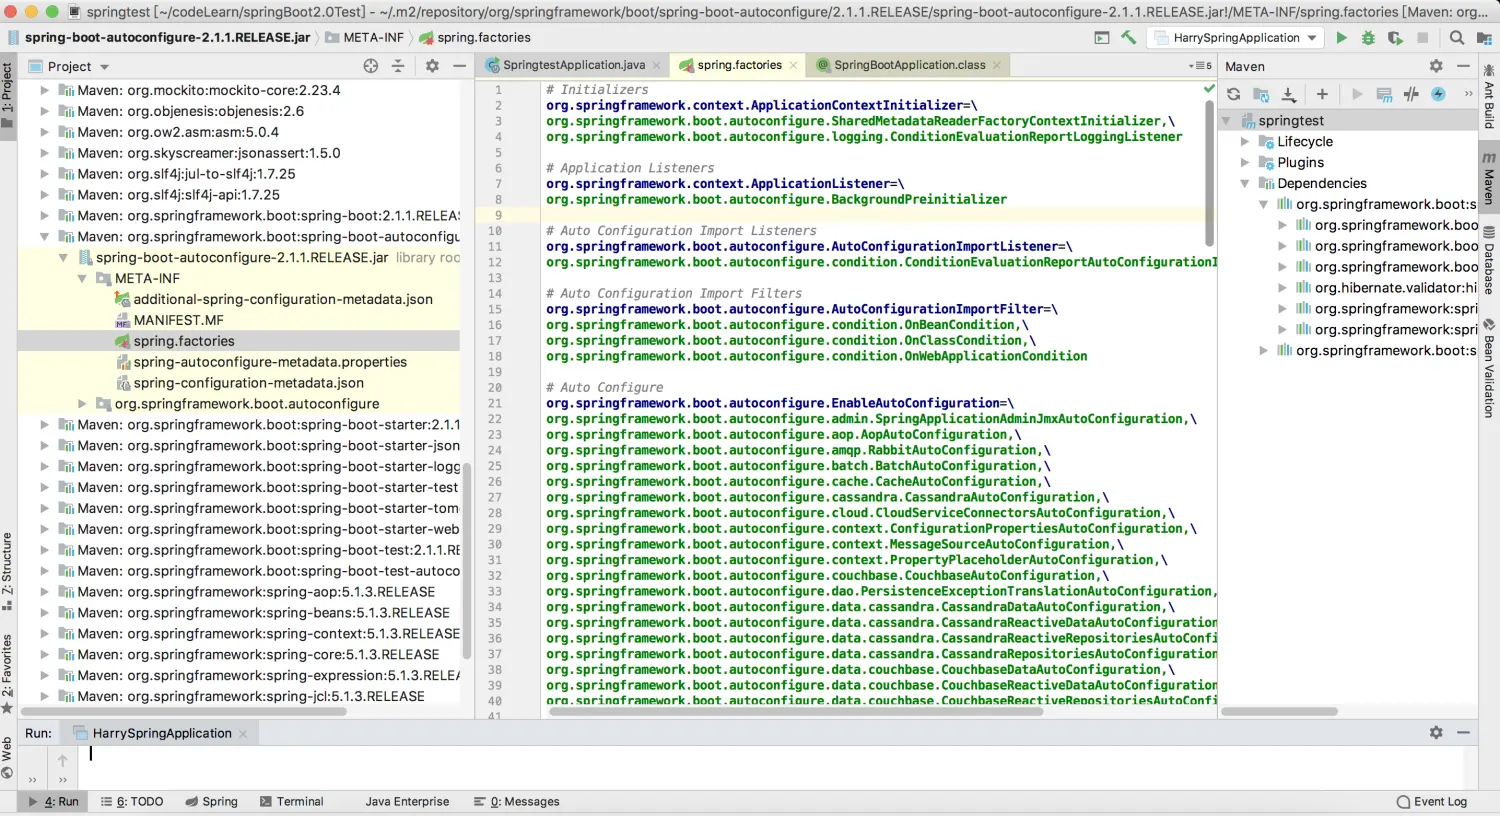The image size is (1500, 816).
Task: Click the editor vertical scrollbar
Action: point(1209,170)
